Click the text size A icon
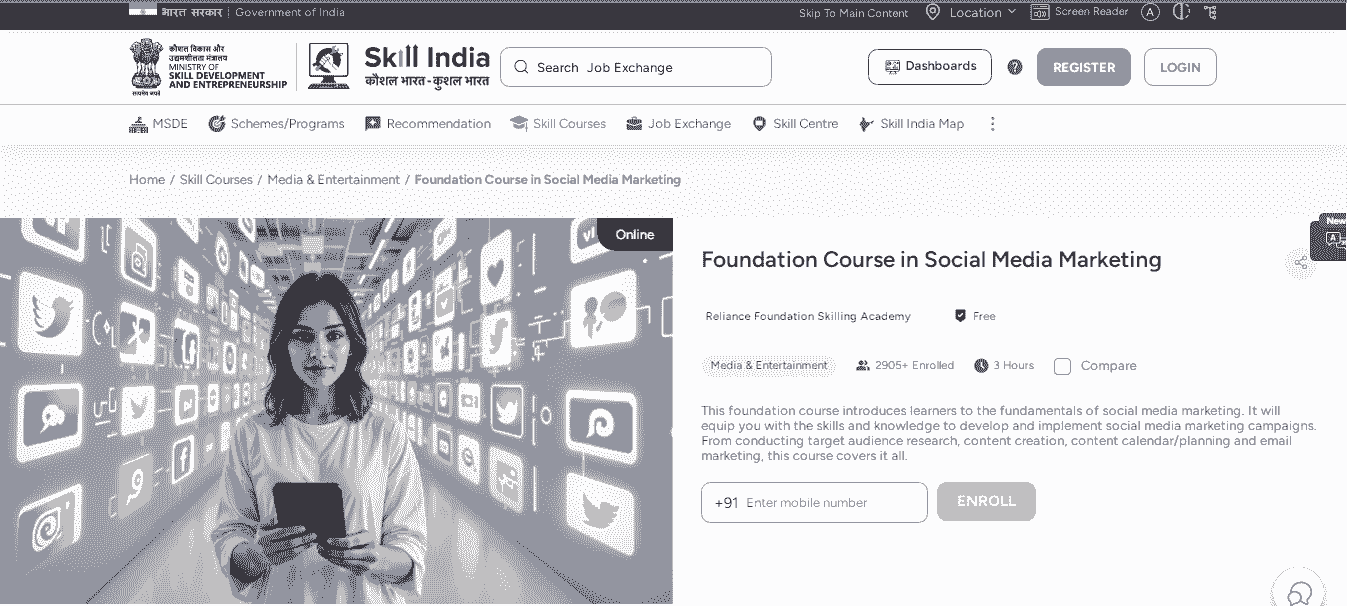The image size is (1347, 606). click(x=1150, y=12)
